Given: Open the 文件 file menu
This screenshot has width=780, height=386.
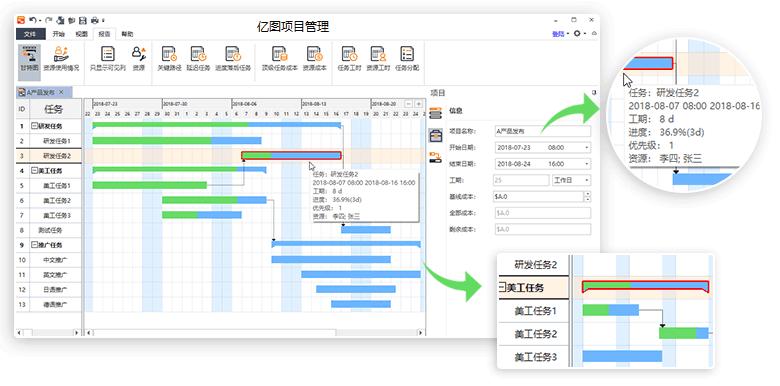Looking at the screenshot, I should [x=30, y=34].
